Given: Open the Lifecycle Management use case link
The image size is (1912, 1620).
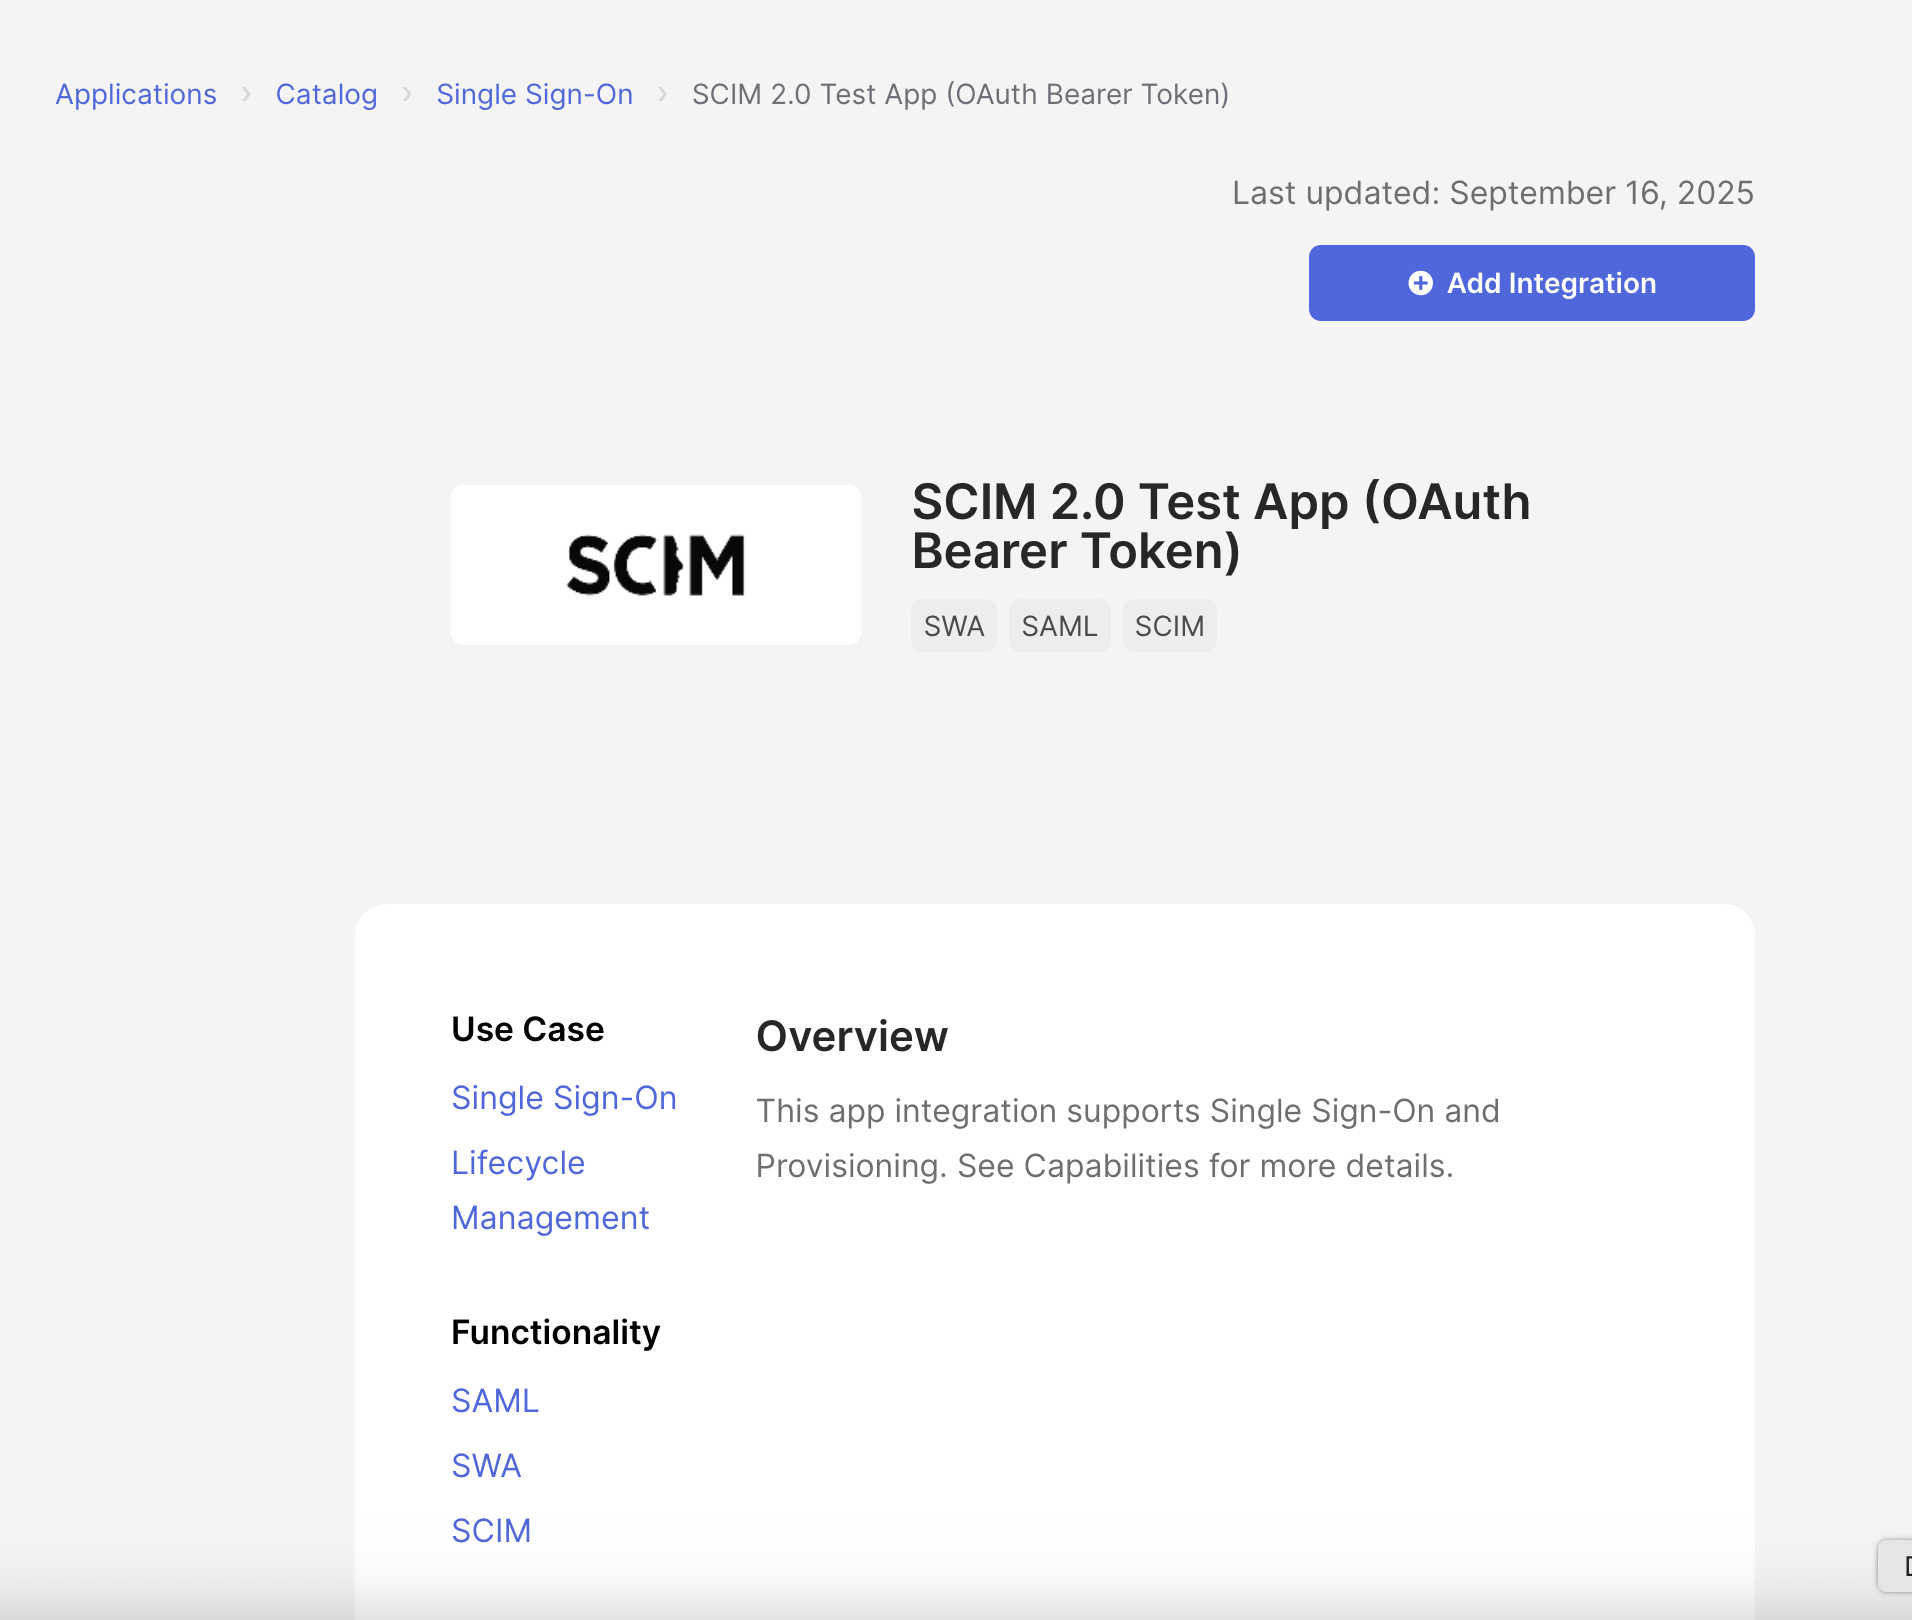Looking at the screenshot, I should point(550,1190).
